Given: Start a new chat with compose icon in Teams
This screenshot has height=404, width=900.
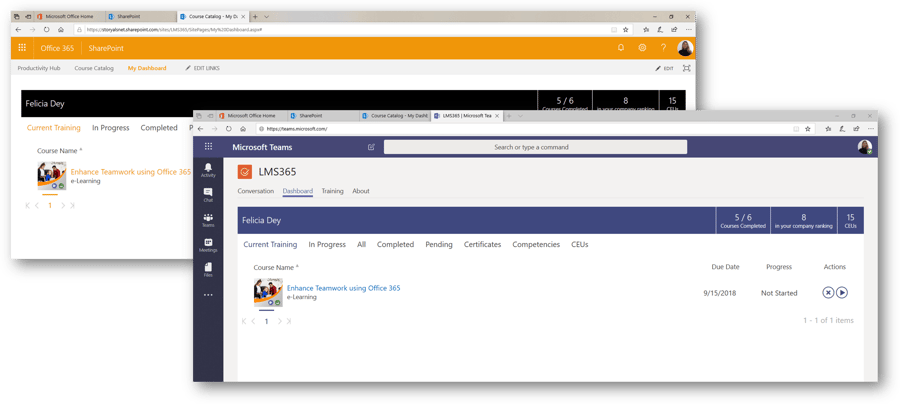Looking at the screenshot, I should (x=371, y=147).
